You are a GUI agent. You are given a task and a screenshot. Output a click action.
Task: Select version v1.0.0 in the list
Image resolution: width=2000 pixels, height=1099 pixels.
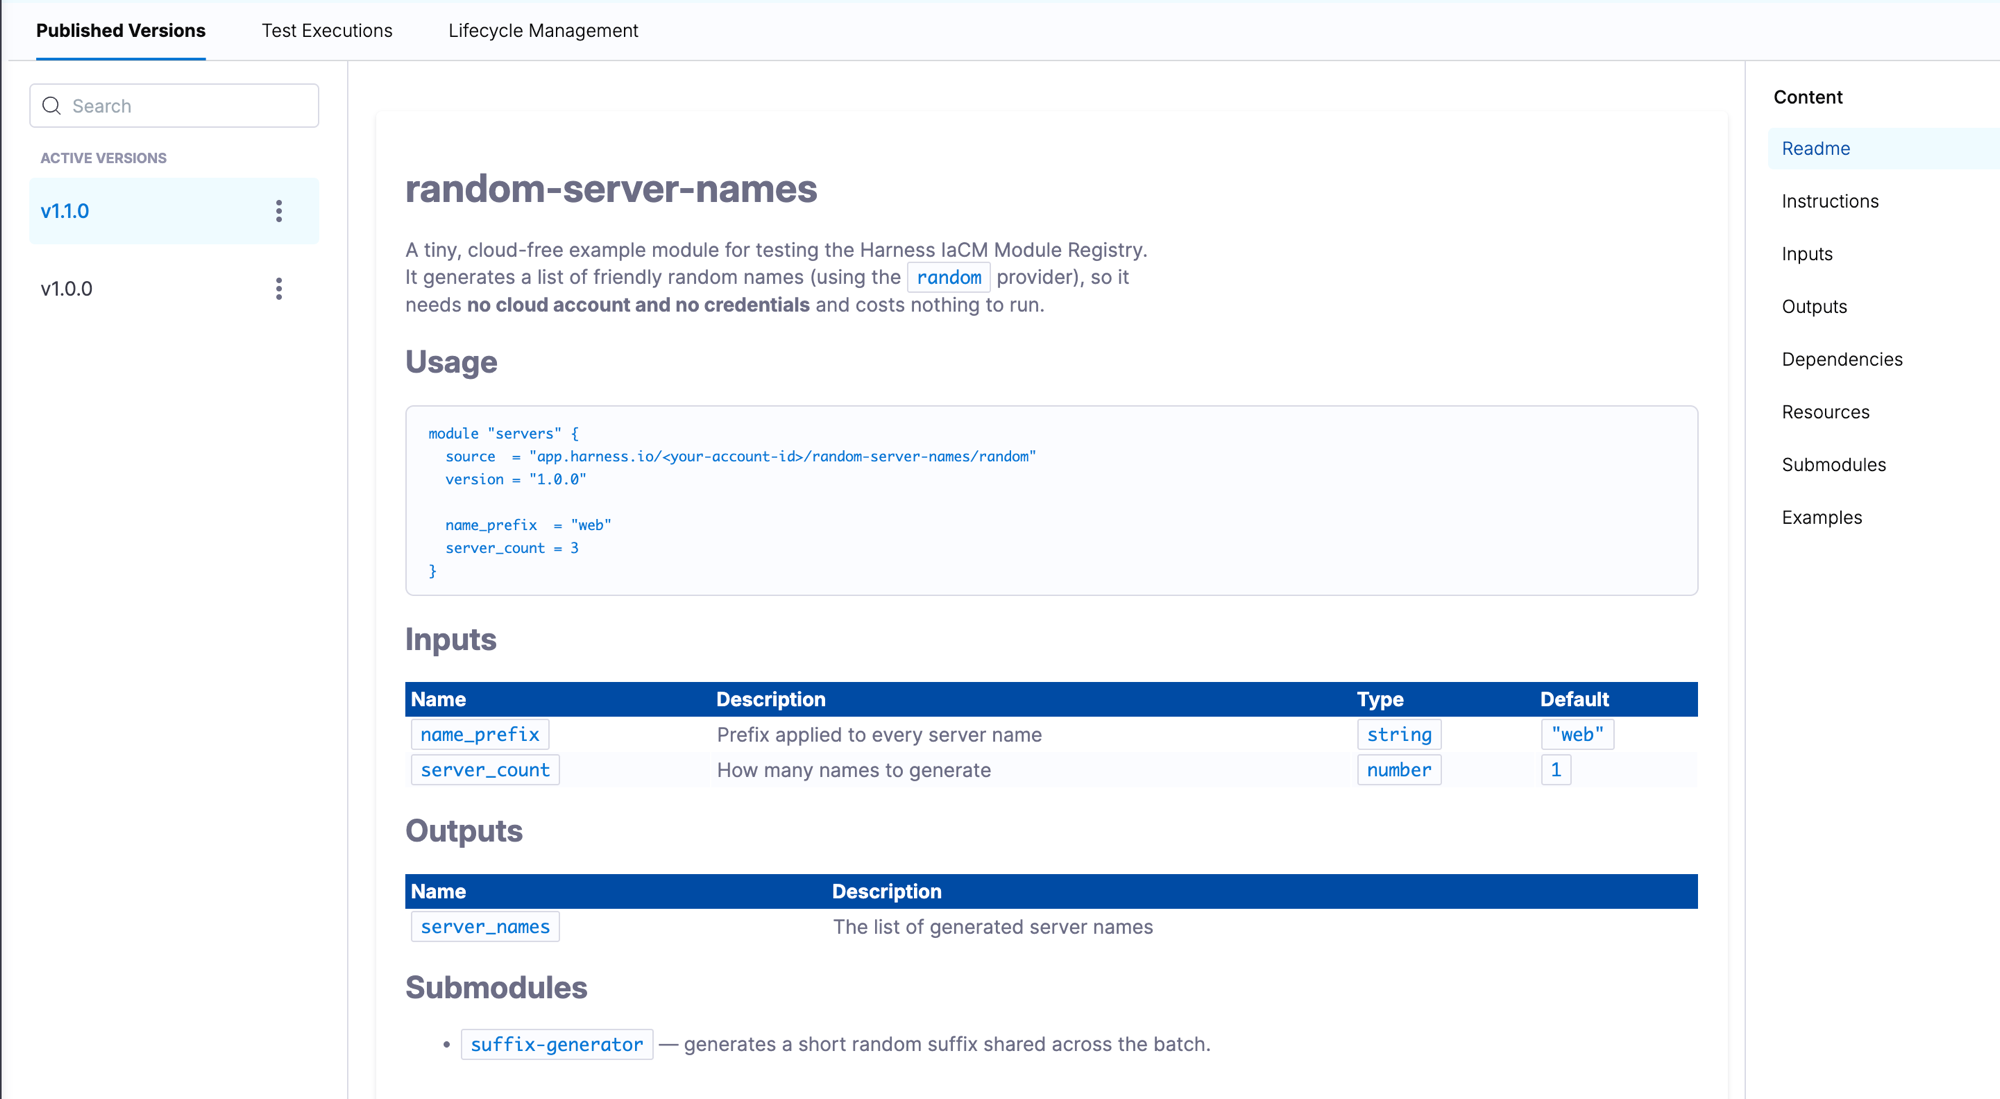[x=174, y=289]
